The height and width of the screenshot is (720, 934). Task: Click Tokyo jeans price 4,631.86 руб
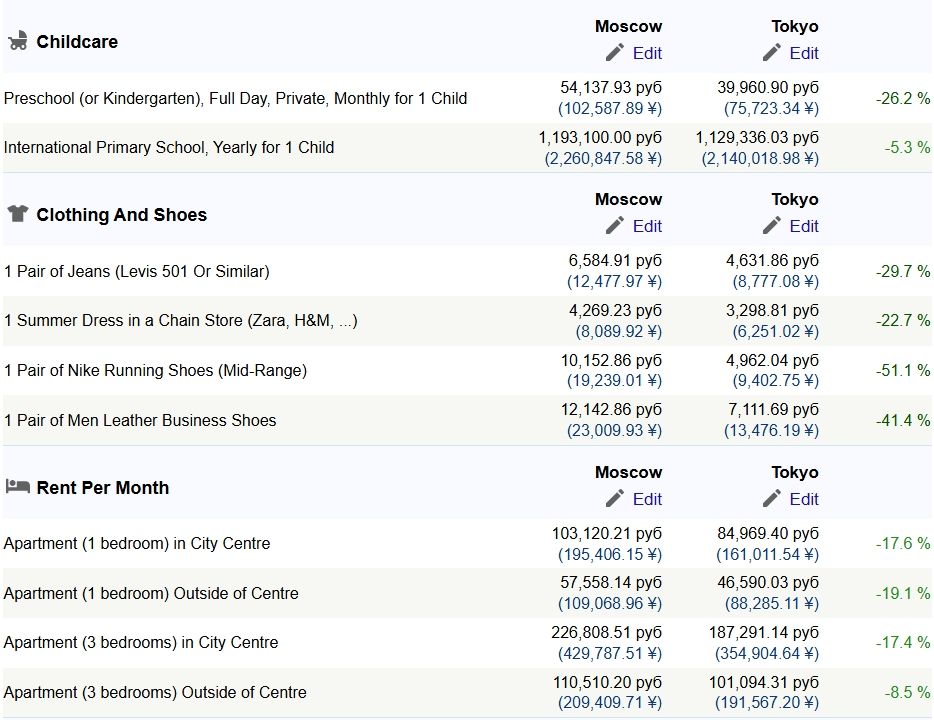[772, 261]
